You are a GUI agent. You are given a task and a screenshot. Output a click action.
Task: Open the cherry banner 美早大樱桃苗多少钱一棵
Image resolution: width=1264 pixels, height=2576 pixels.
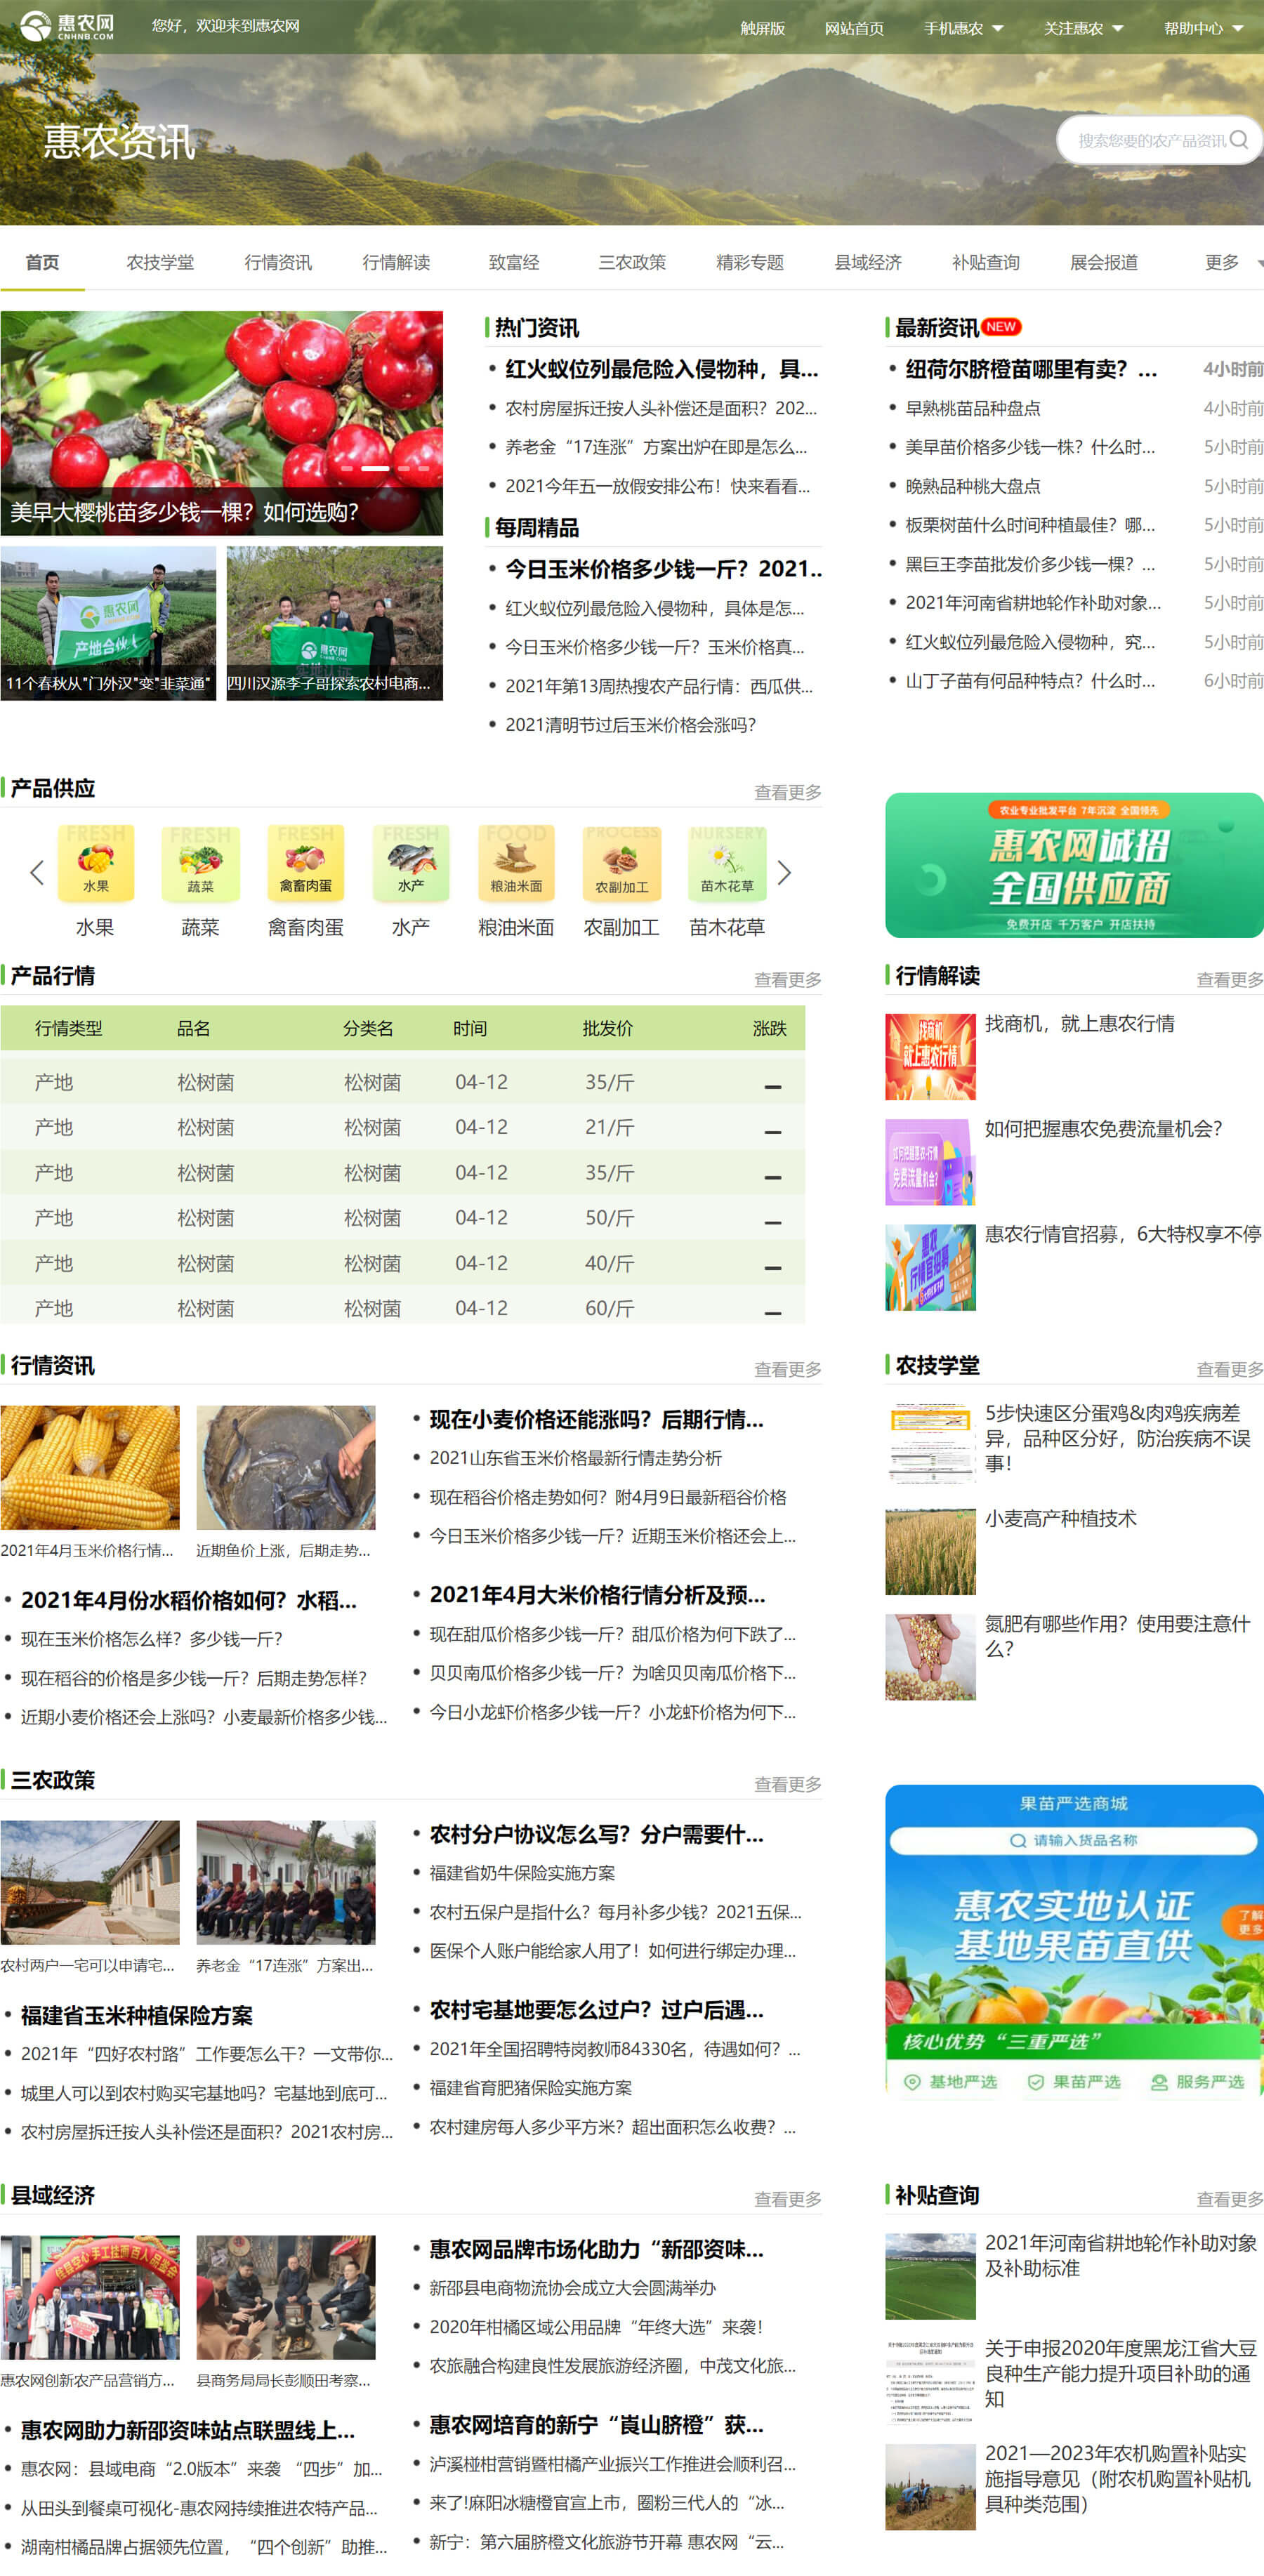(221, 423)
